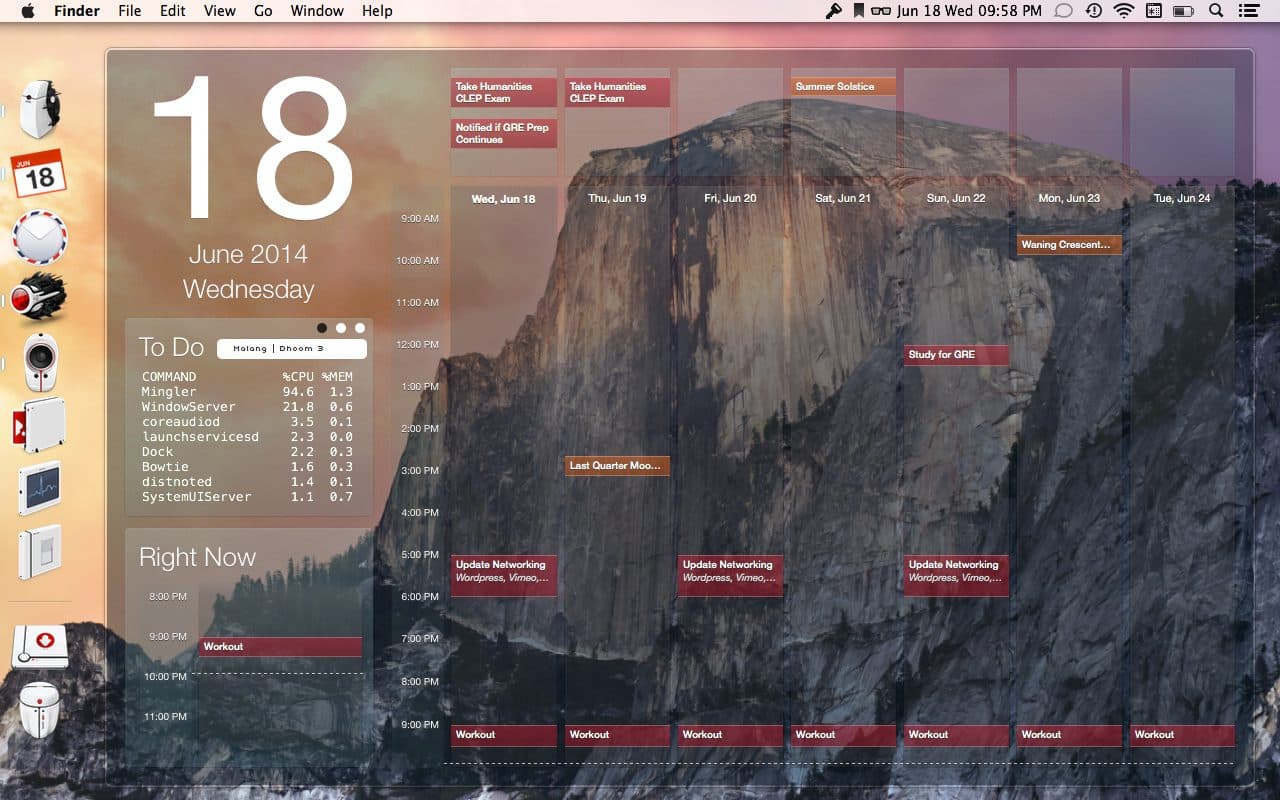Open the Messages speech bubble menu
Viewport: 1280px width, 800px height.
(1064, 11)
